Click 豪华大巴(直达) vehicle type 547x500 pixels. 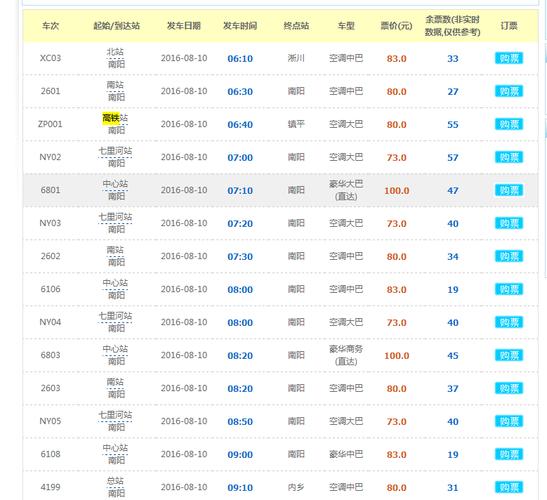click(x=346, y=190)
